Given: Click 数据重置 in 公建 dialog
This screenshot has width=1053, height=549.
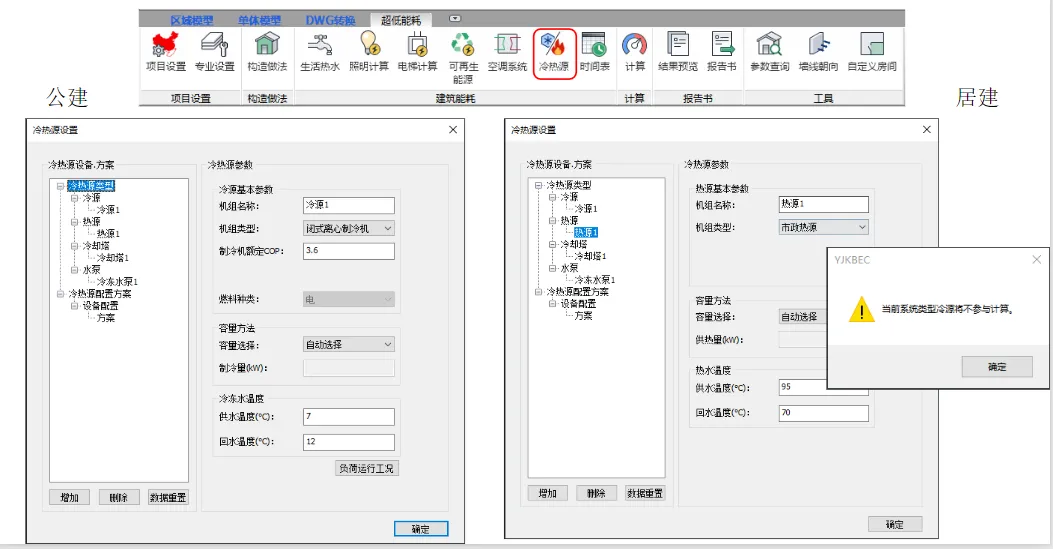Looking at the screenshot, I should pos(168,497).
